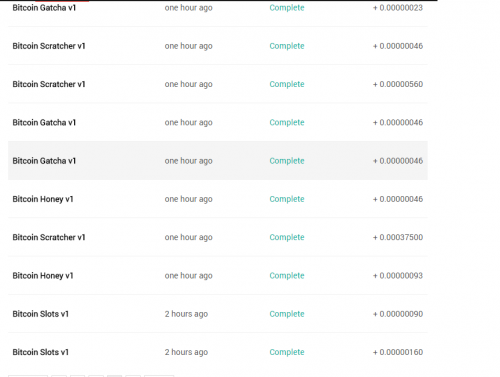This screenshot has height=377, width=500.
Task: Open Bitcoin Scratcher v1 entry earning +0.00037500
Action: tap(218, 237)
